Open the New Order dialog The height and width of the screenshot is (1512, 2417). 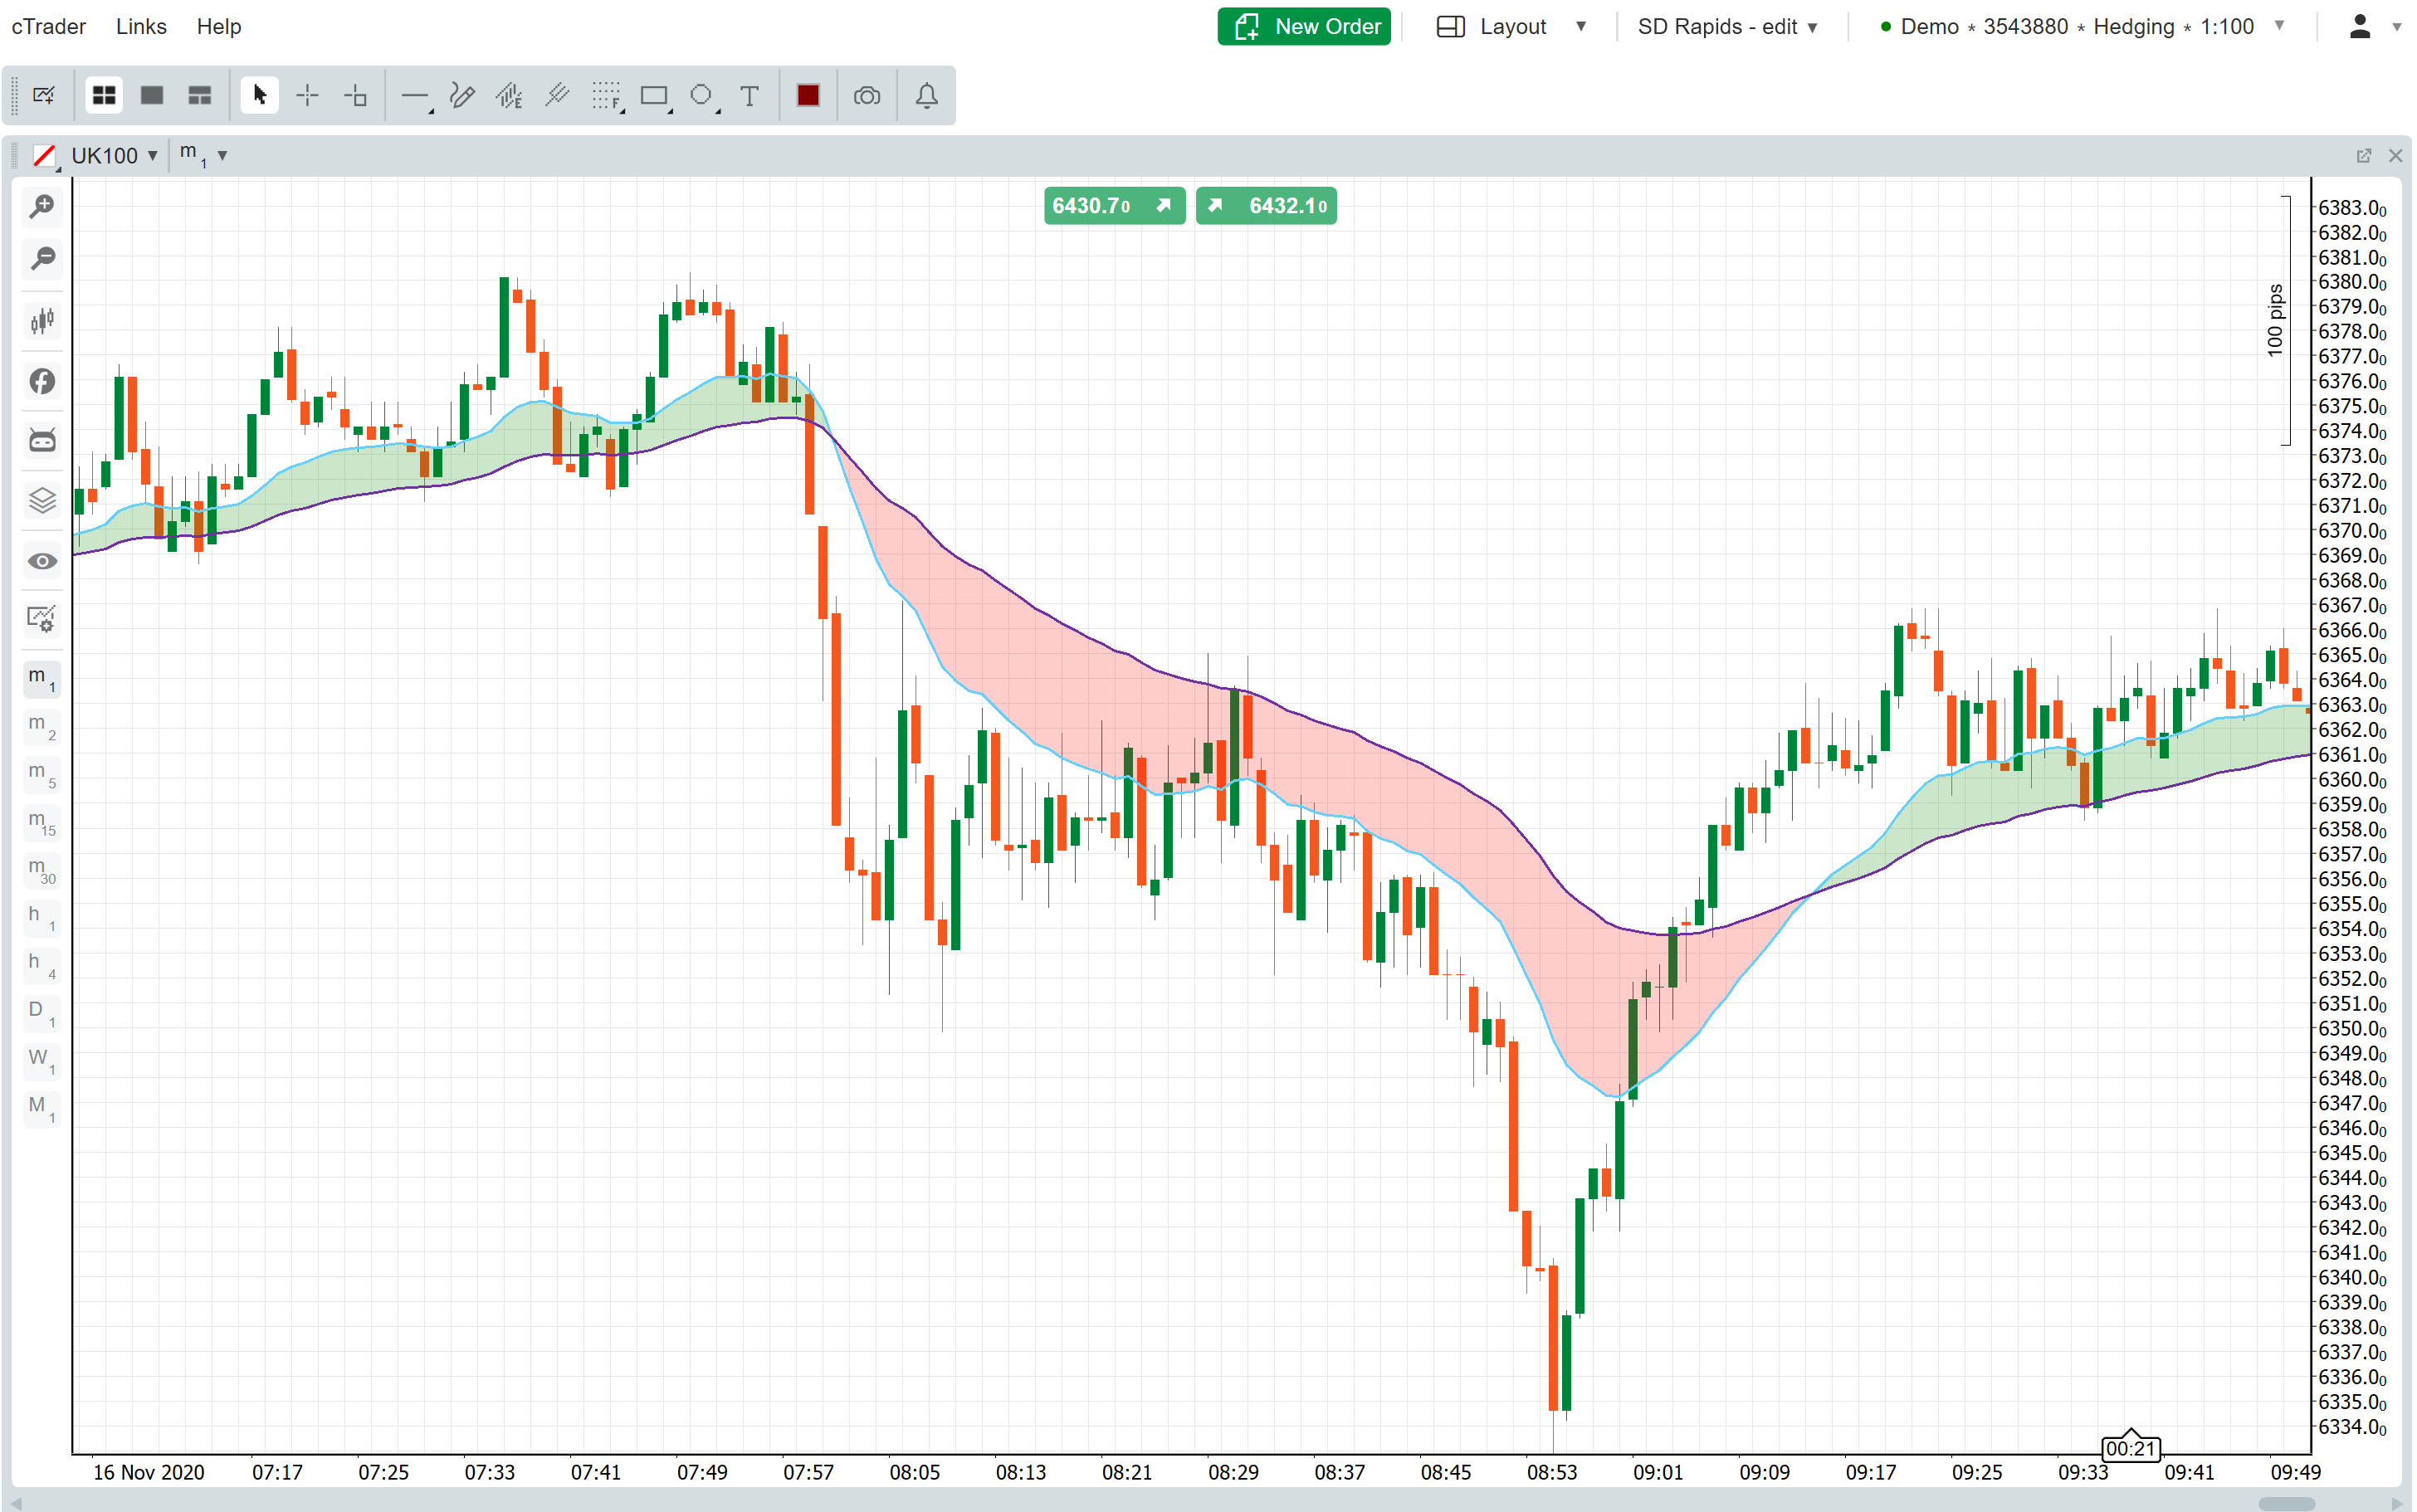(1303, 26)
